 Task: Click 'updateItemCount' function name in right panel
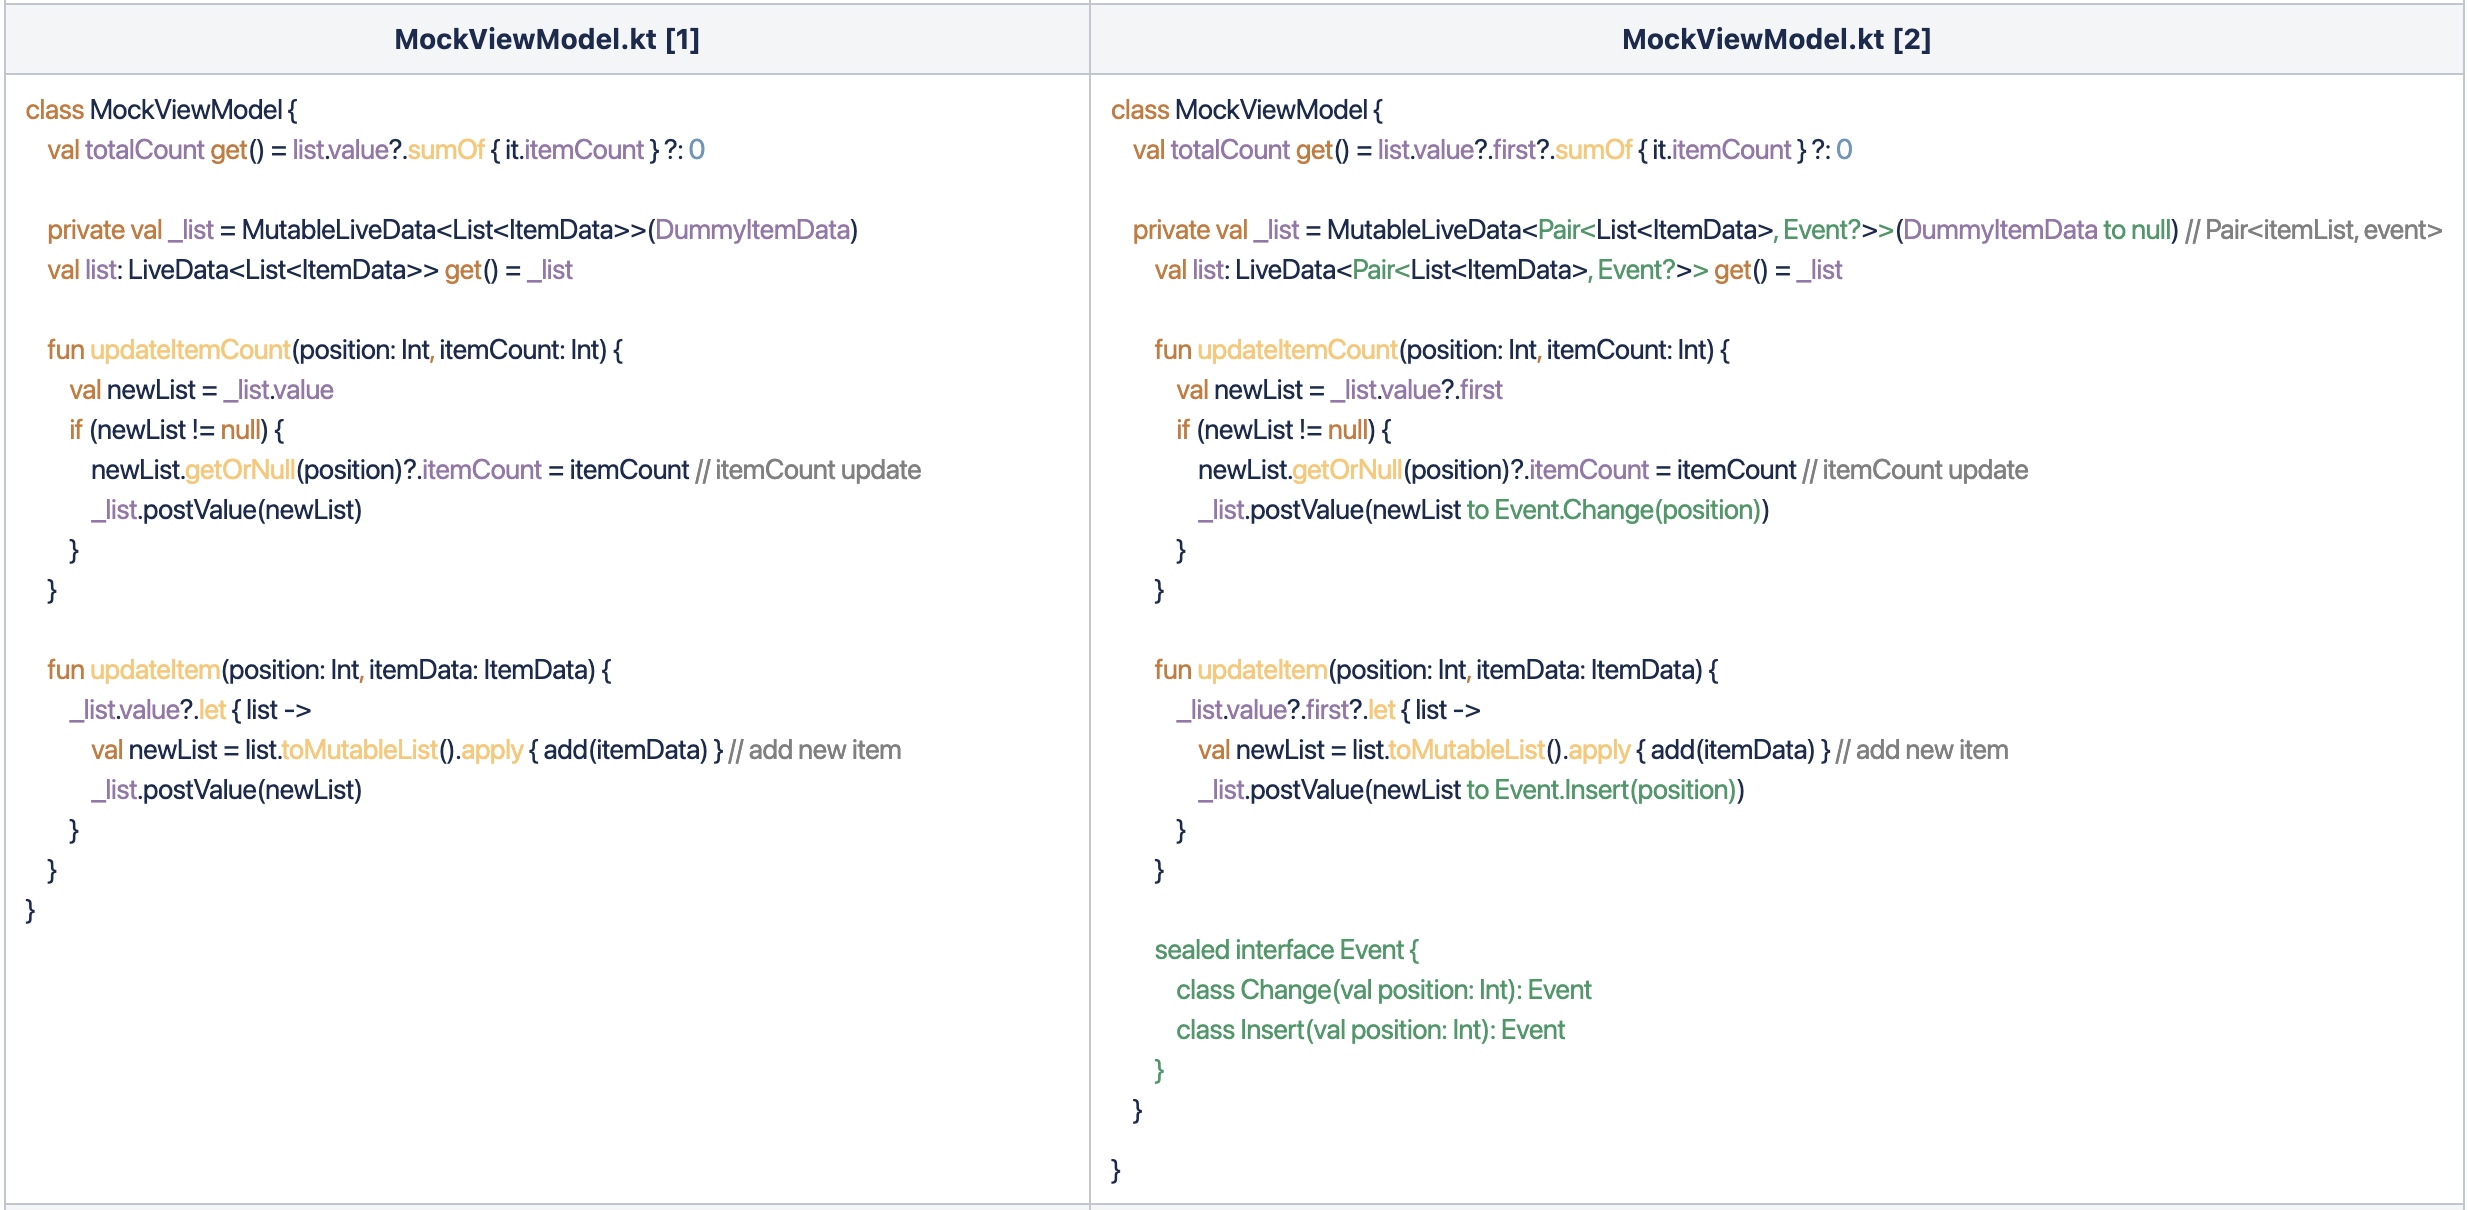point(1296,350)
